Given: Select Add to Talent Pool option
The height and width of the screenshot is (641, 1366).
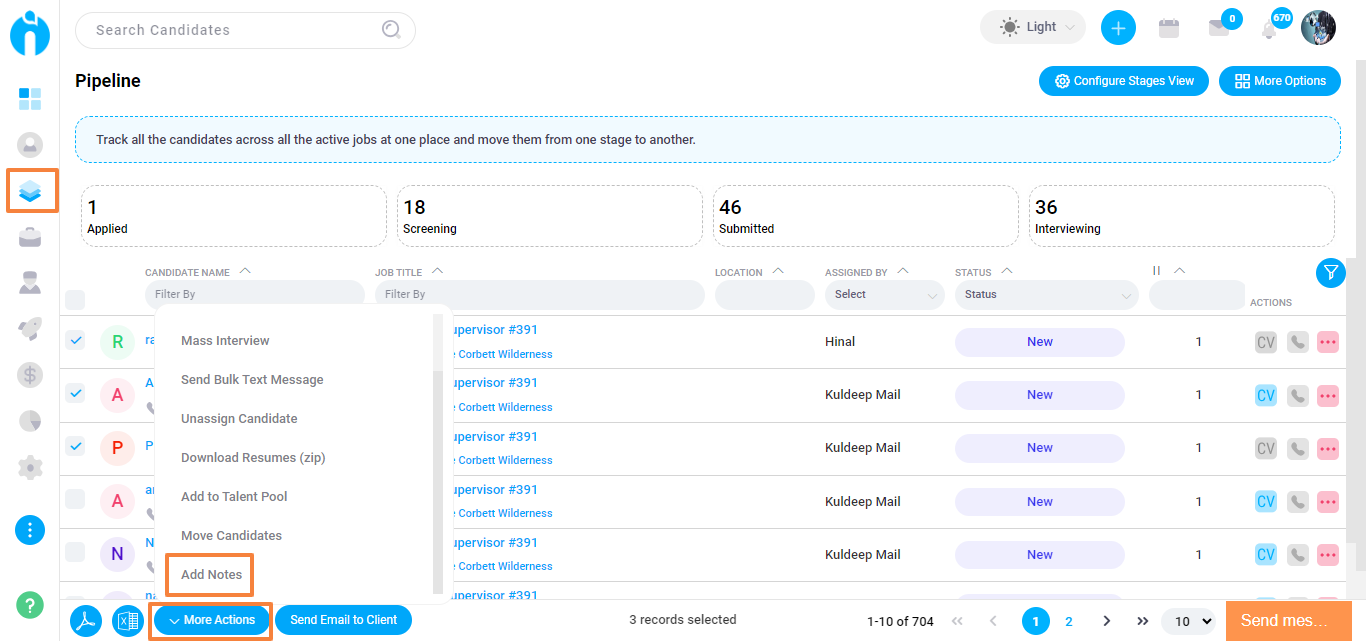Looking at the screenshot, I should [x=234, y=497].
